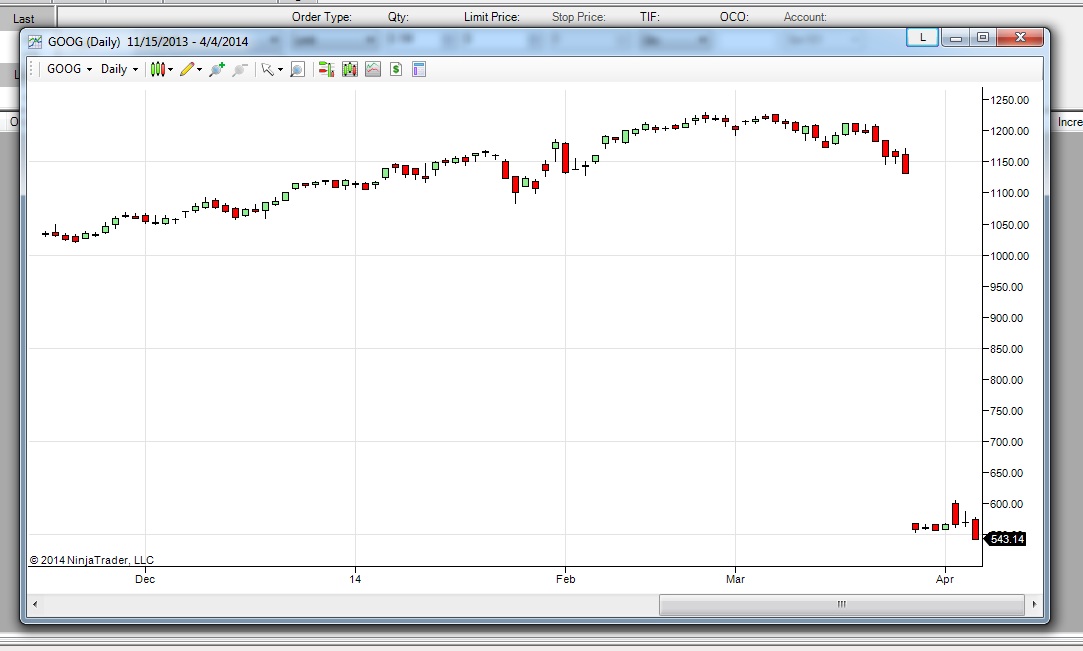
Task: Expand the cursor type dropdown arrow
Action: coord(280,69)
